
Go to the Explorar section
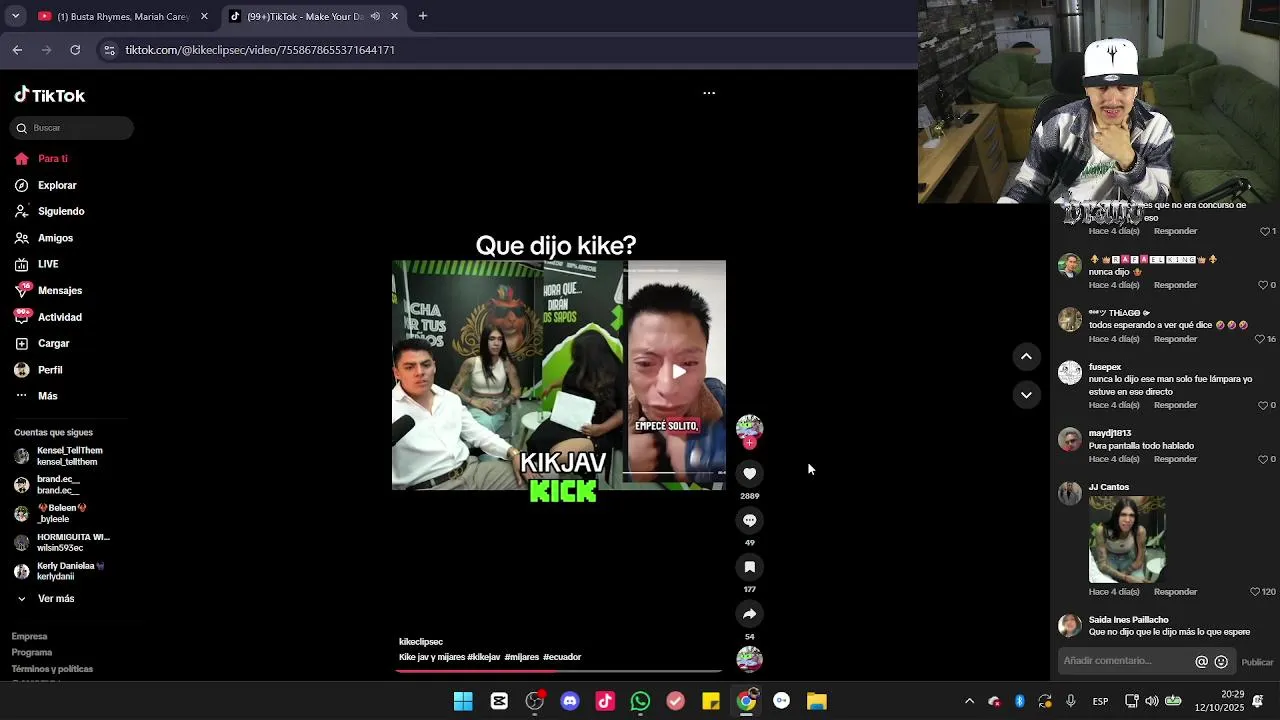[x=57, y=185]
